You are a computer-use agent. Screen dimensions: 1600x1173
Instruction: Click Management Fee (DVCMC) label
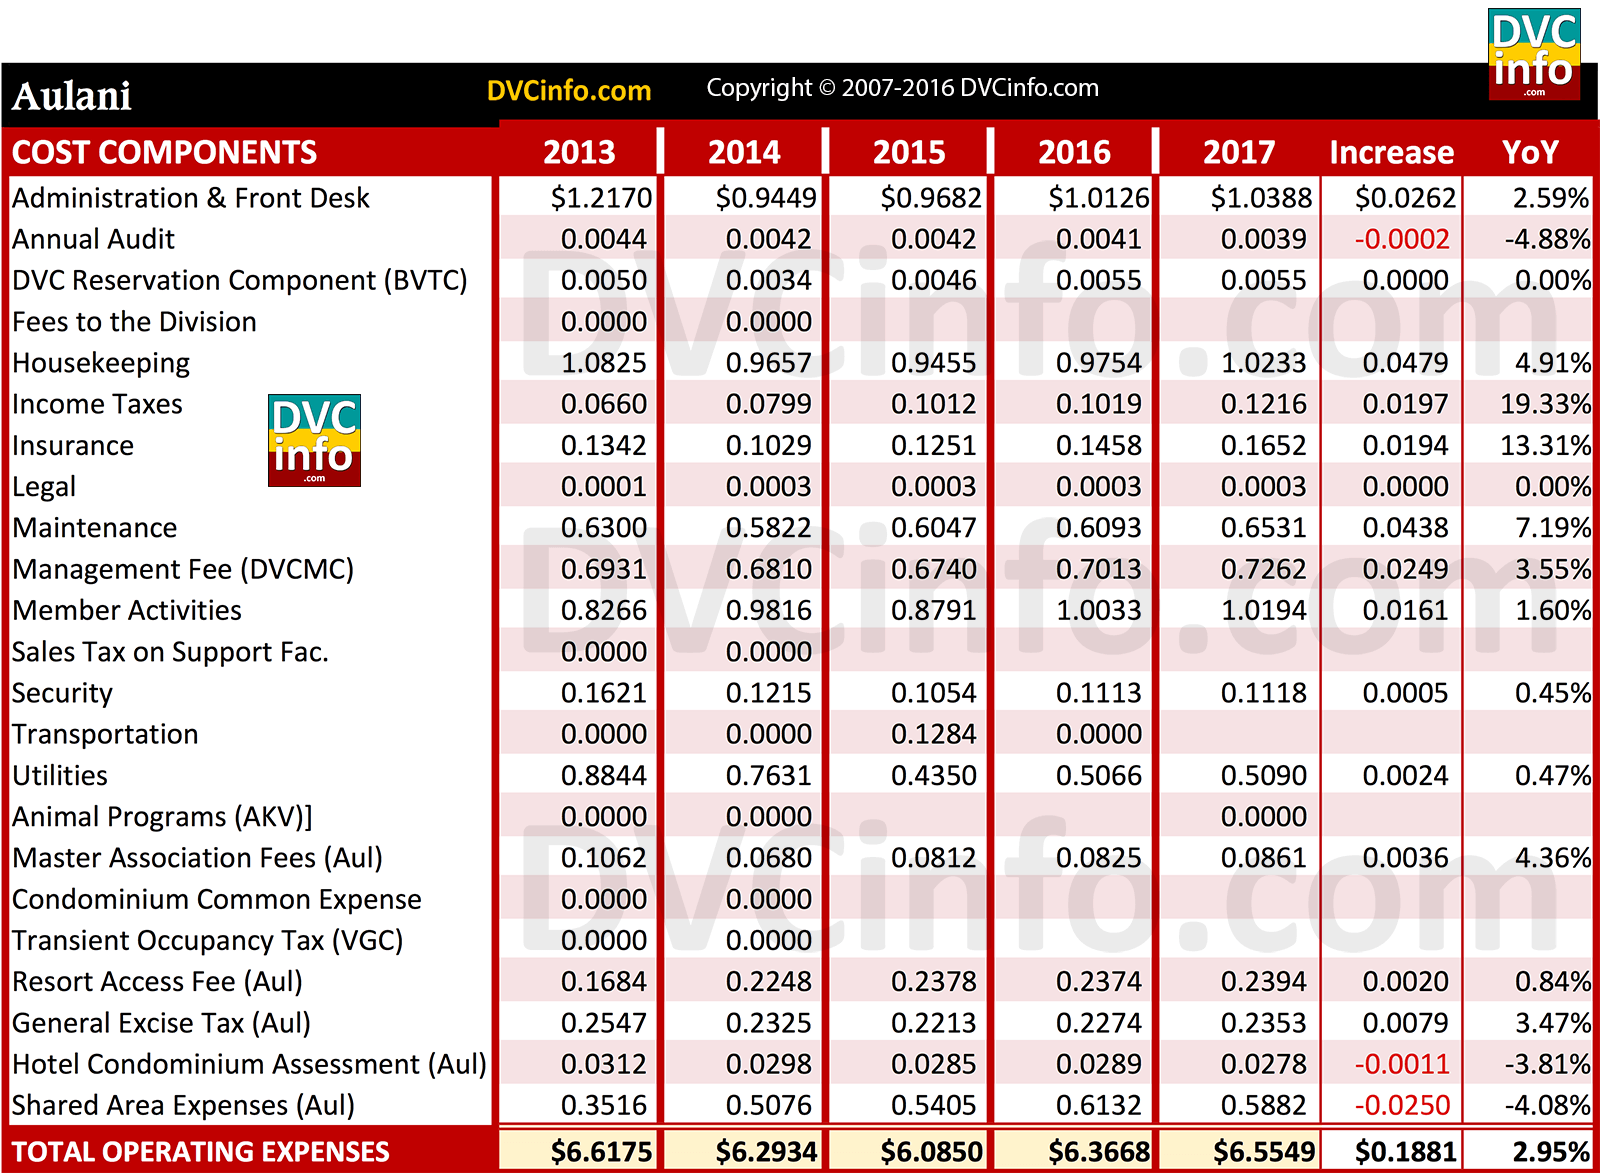coord(183,569)
